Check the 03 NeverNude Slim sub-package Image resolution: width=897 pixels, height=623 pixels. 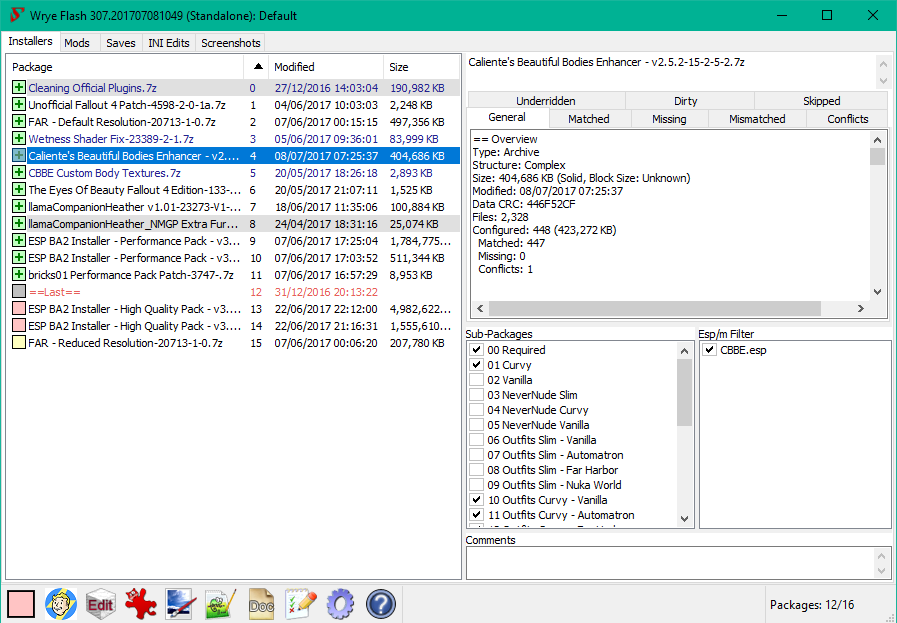(477, 395)
